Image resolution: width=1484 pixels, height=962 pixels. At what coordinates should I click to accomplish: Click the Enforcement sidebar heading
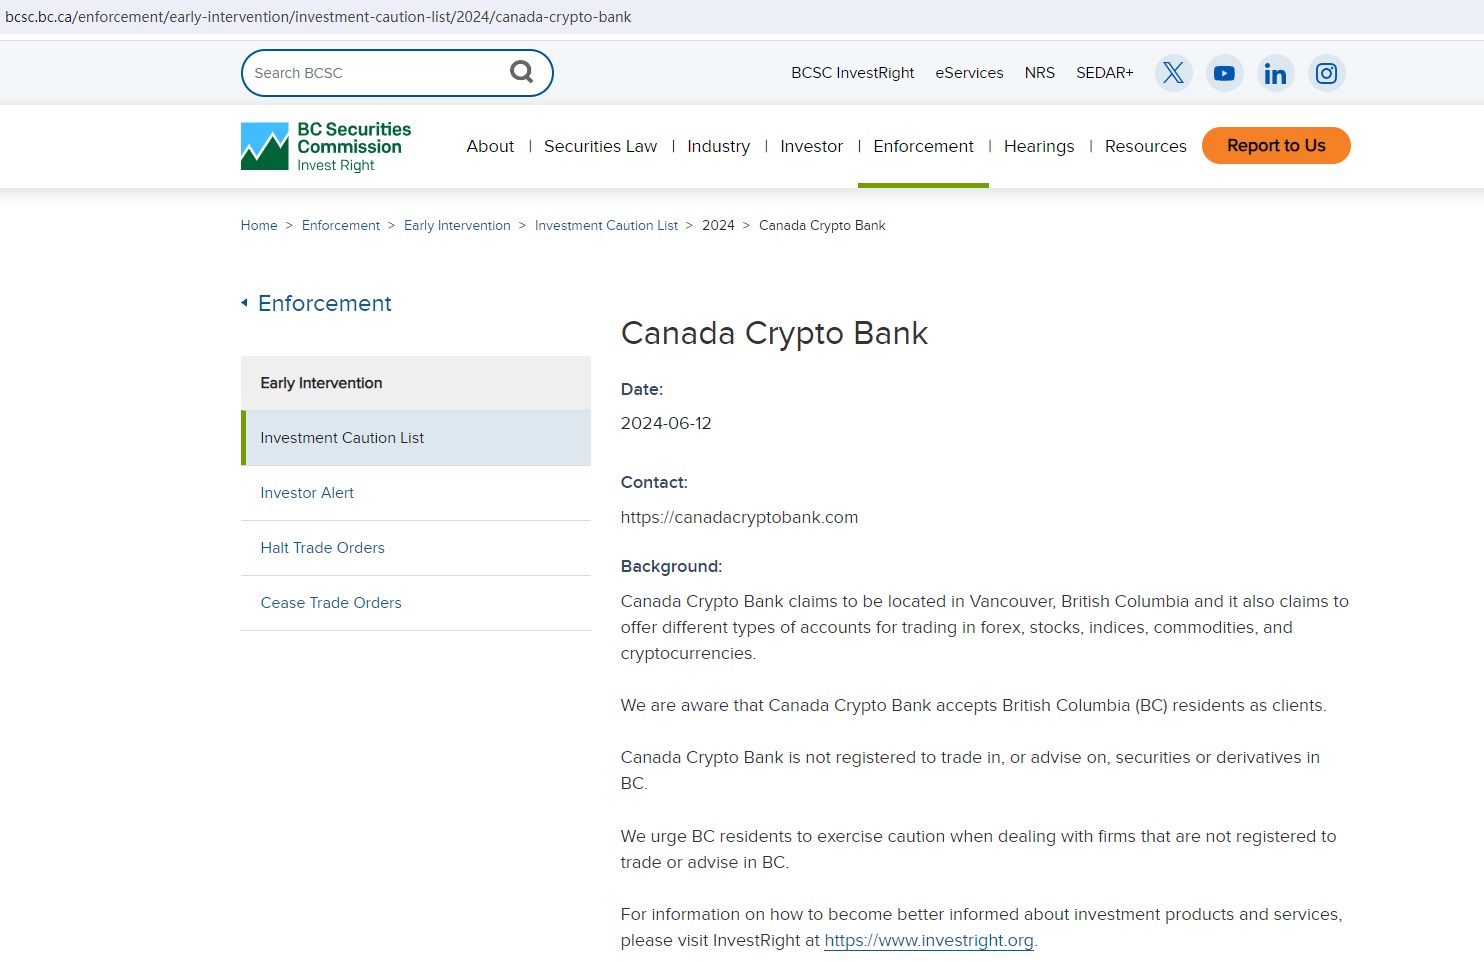(325, 303)
